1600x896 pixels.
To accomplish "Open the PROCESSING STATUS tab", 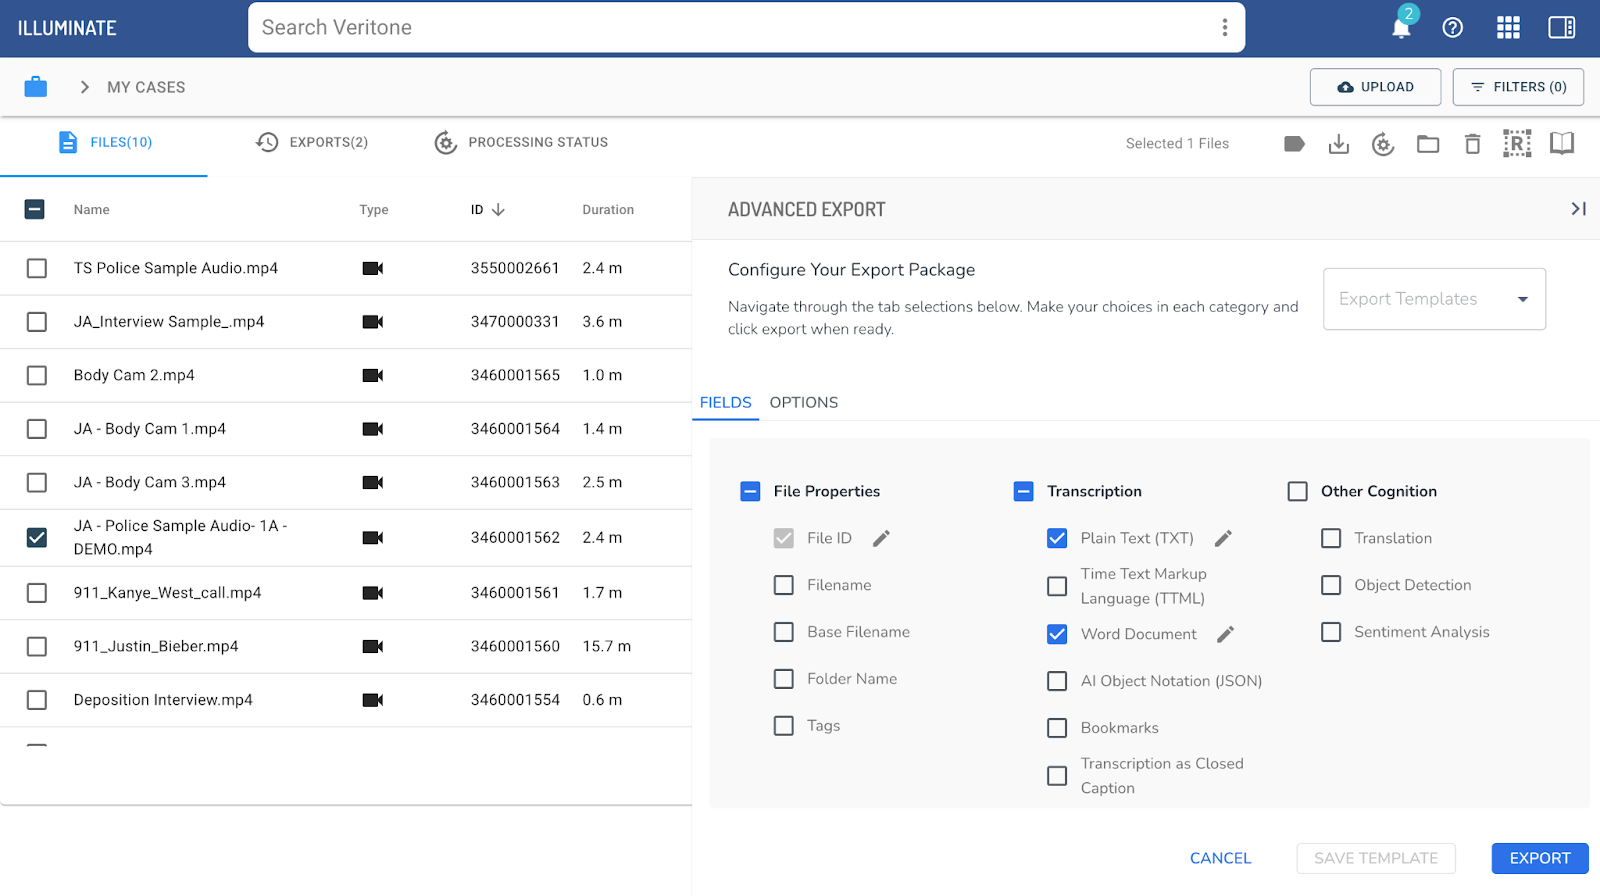I will click(x=521, y=142).
